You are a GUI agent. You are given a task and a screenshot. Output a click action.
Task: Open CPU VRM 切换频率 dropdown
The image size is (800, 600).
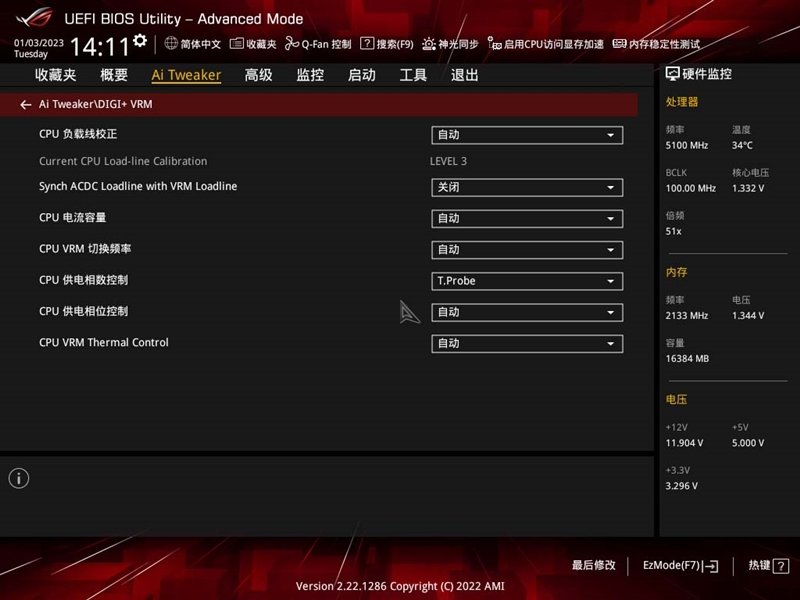click(x=527, y=250)
